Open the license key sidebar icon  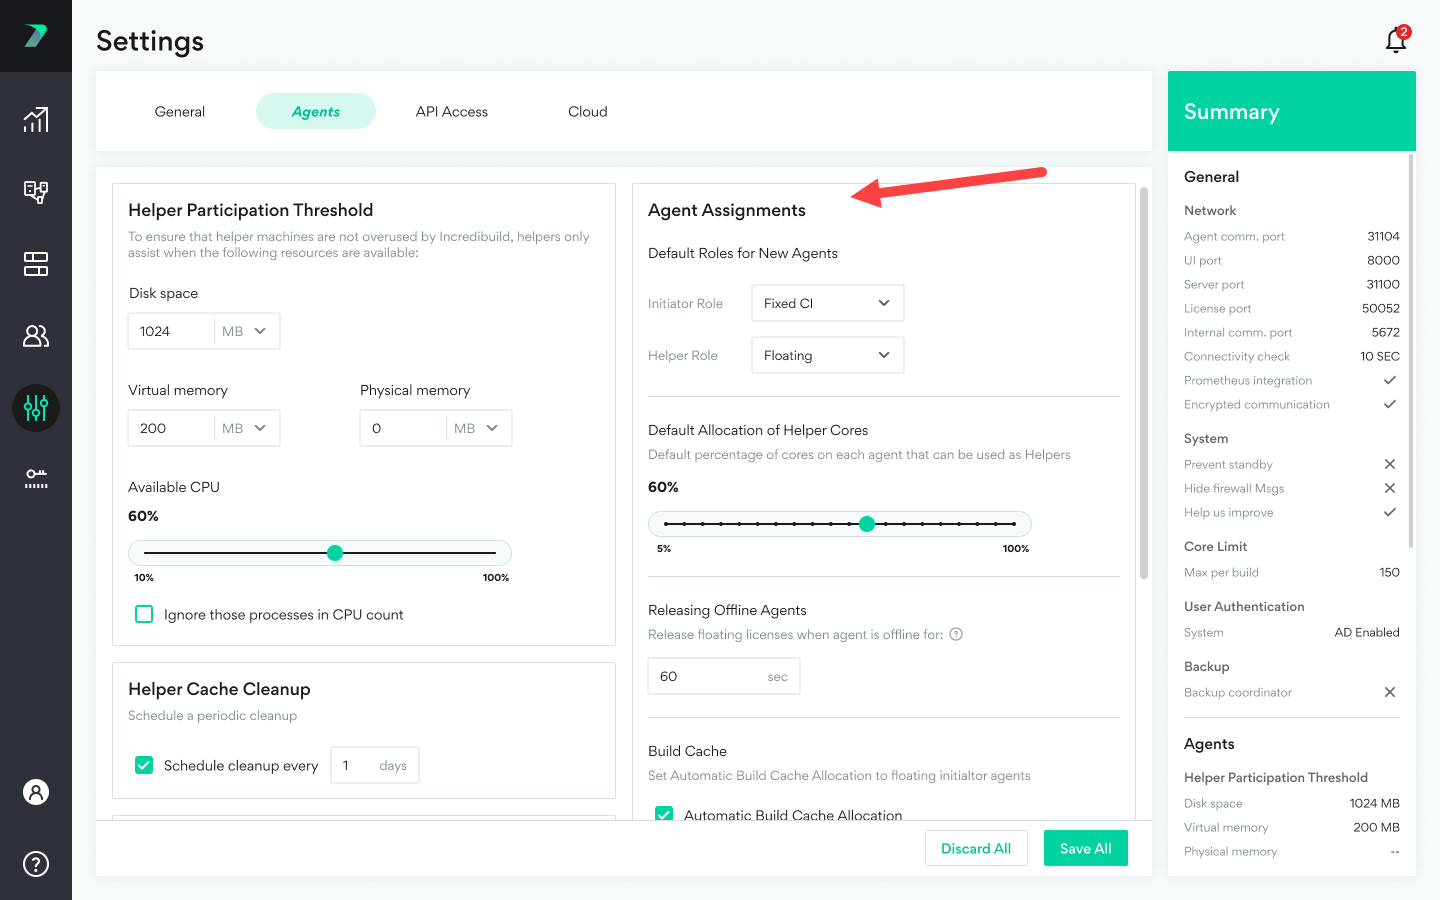coord(36,479)
